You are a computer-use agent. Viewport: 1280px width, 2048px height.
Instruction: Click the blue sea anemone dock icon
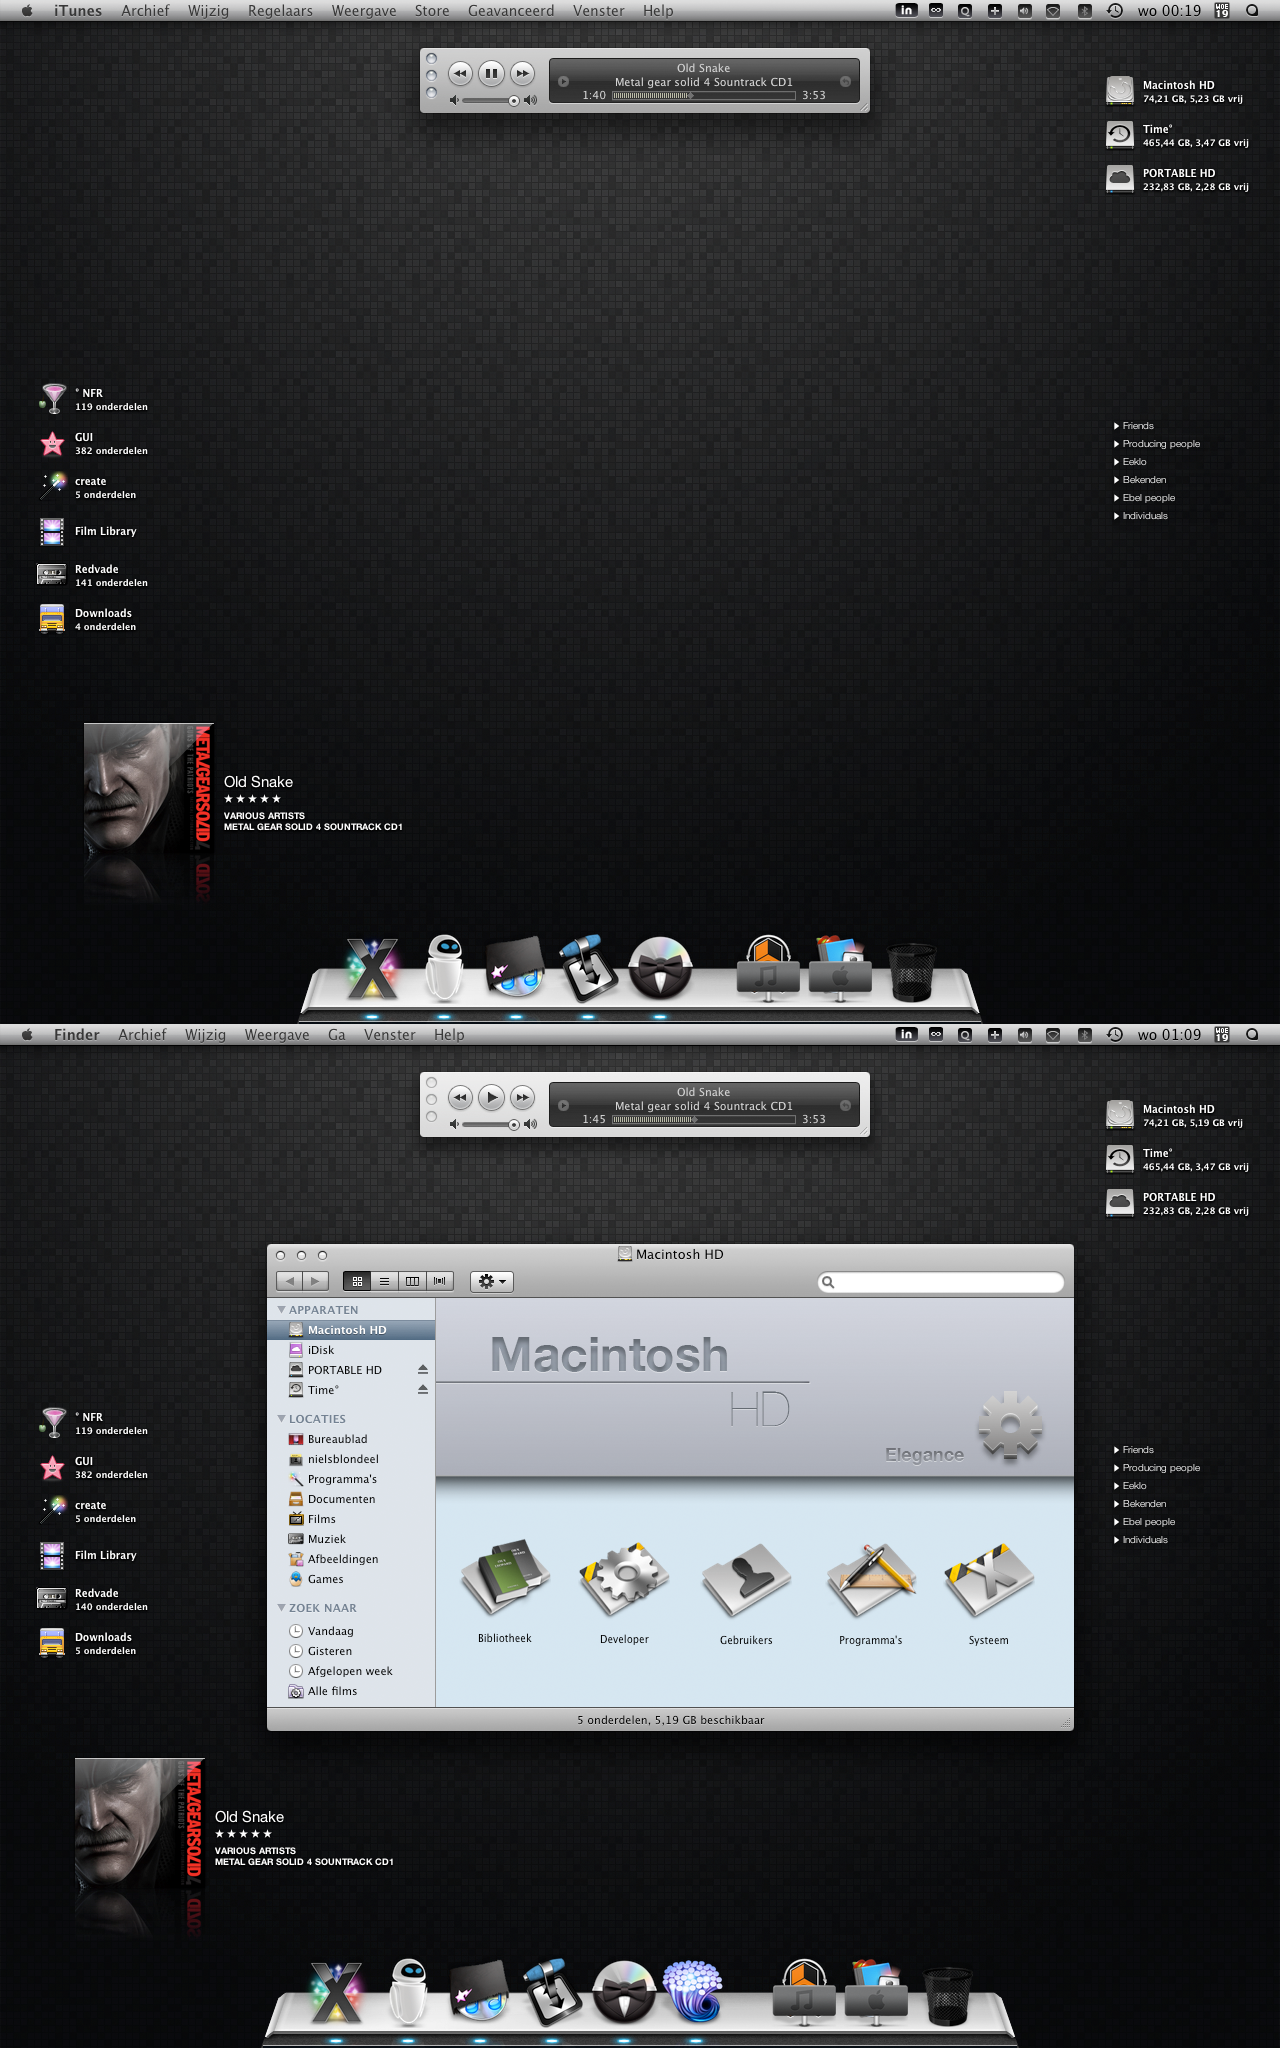(692, 1991)
